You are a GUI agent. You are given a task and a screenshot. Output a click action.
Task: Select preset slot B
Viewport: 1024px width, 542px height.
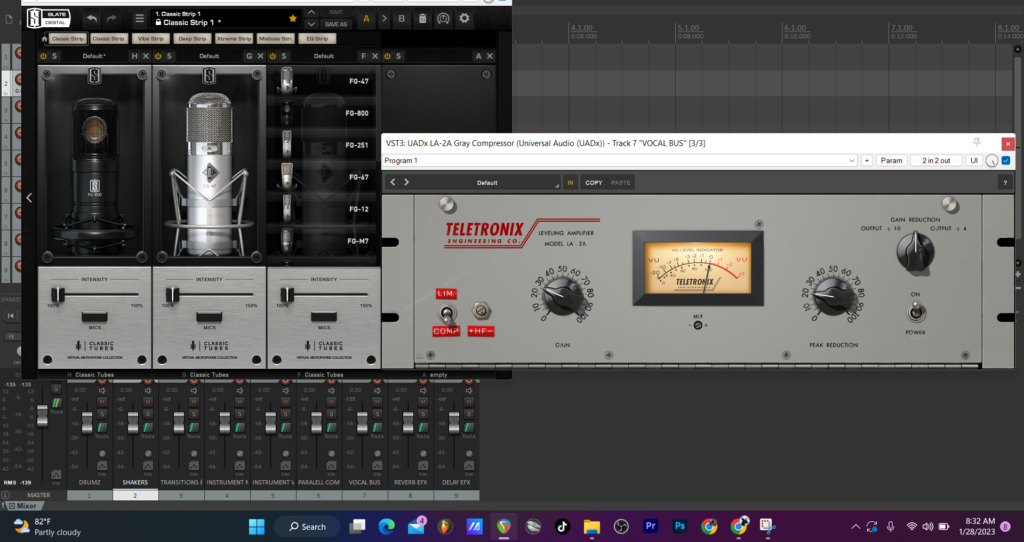click(402, 18)
